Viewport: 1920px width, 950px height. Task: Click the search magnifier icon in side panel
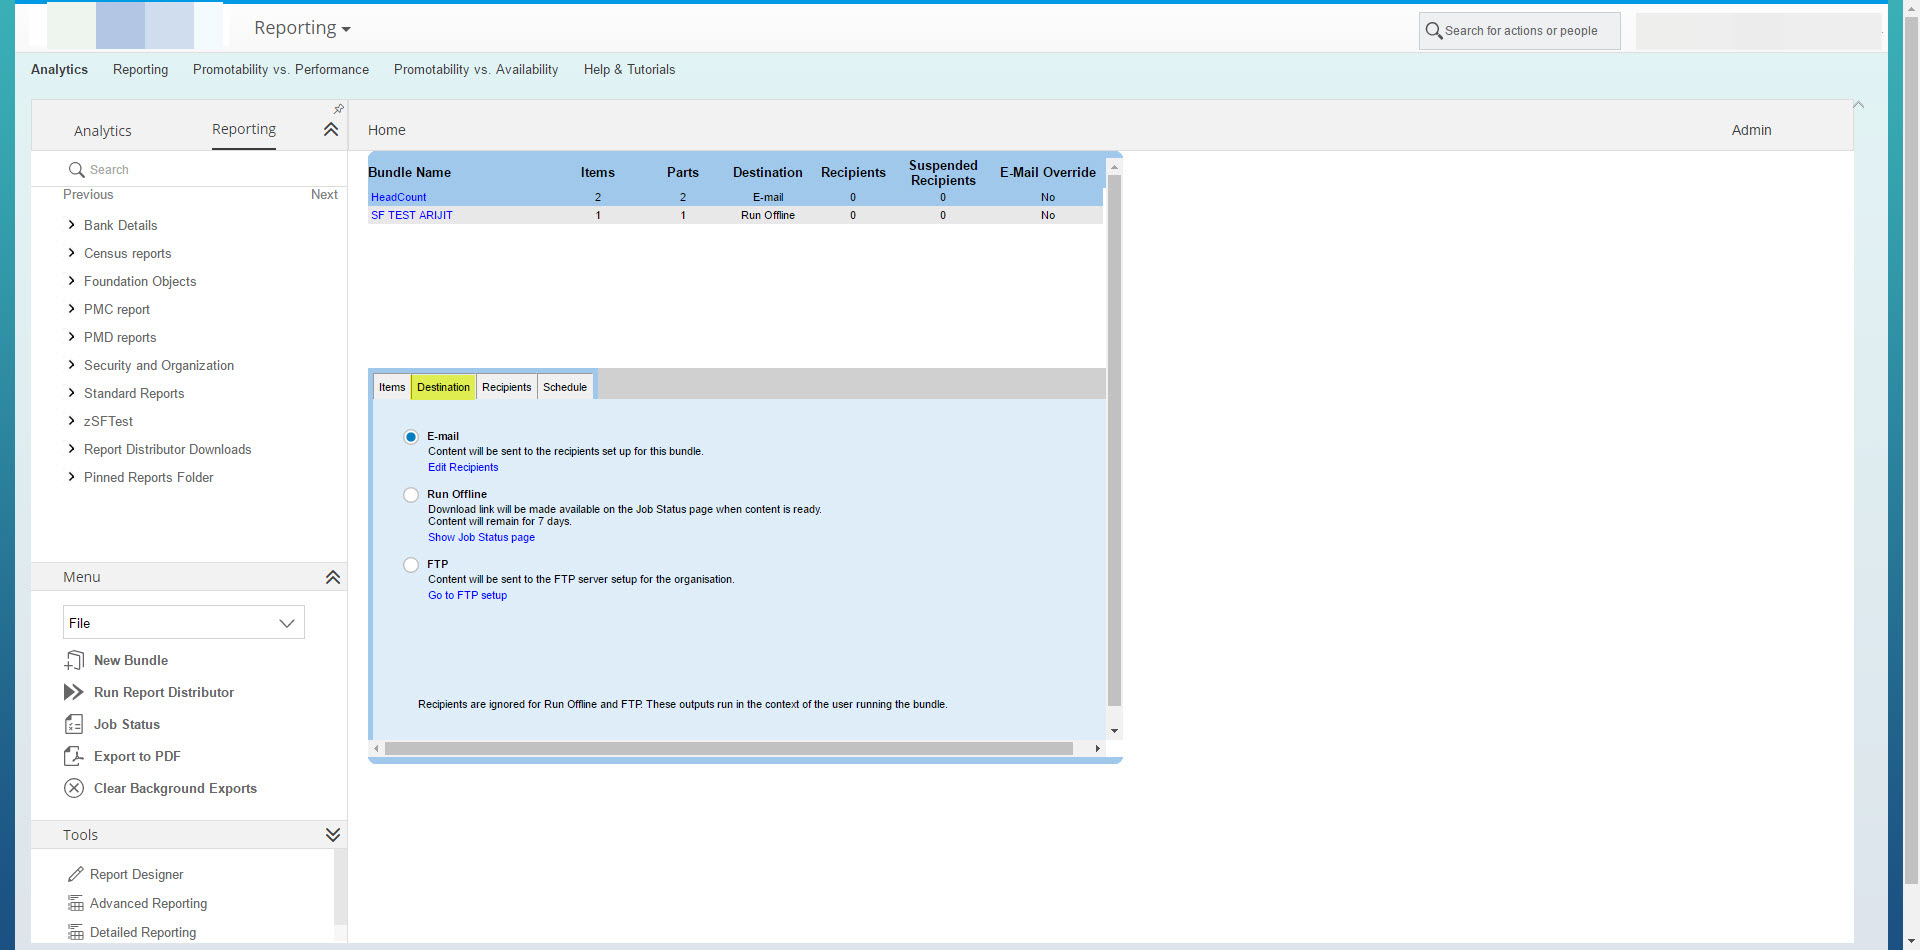pyautogui.click(x=76, y=170)
